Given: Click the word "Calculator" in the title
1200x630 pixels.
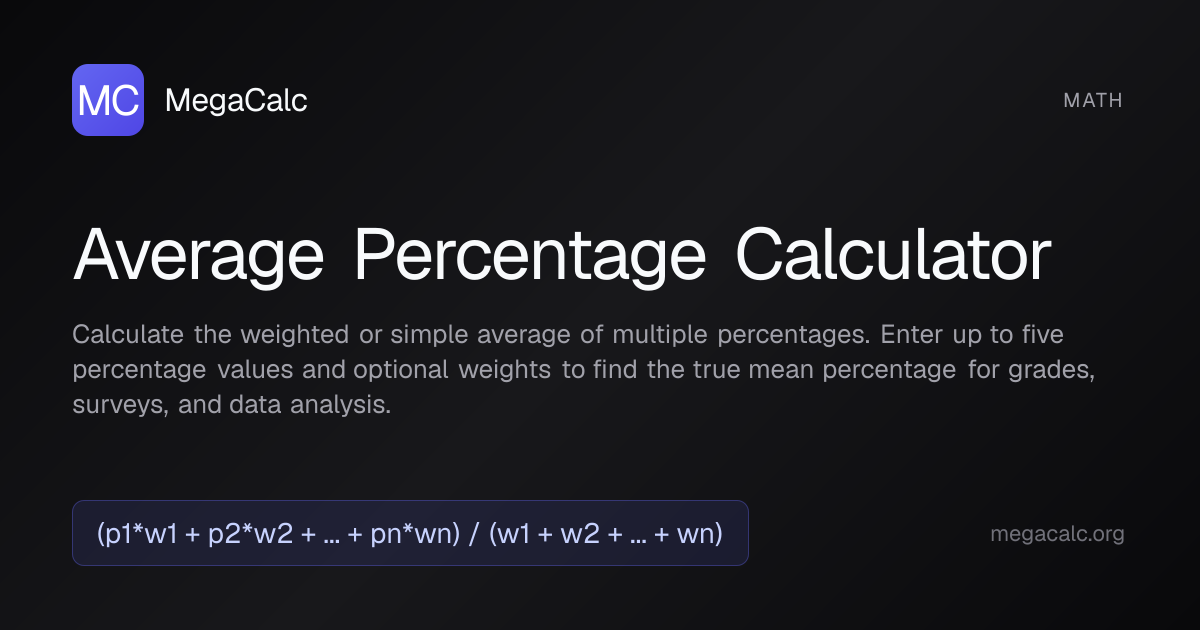Looking at the screenshot, I should point(893,256).
